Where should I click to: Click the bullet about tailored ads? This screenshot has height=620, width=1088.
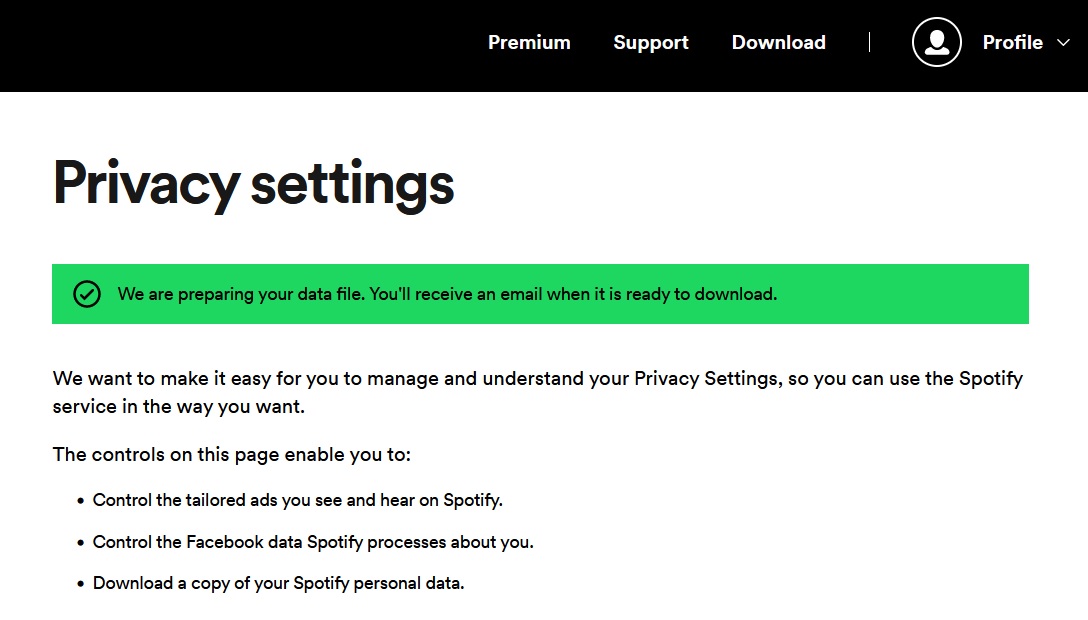298,500
